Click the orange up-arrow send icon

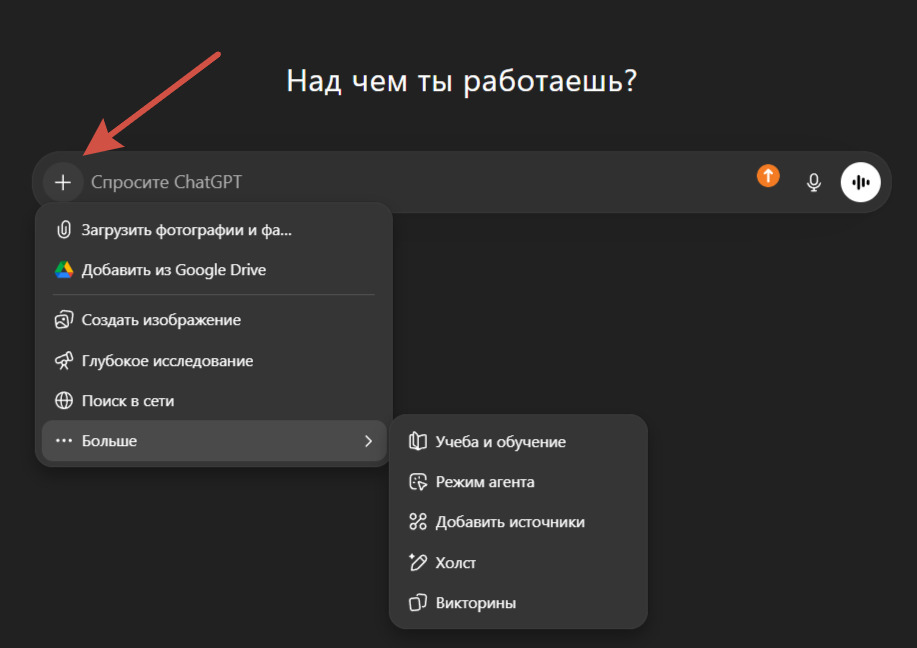[x=768, y=175]
